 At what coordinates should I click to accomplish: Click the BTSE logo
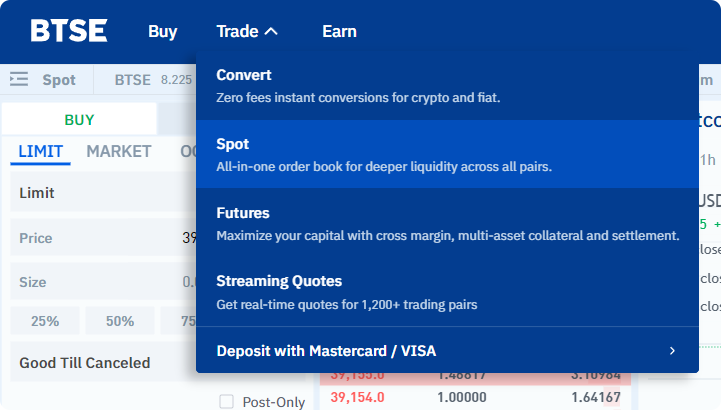point(69,31)
